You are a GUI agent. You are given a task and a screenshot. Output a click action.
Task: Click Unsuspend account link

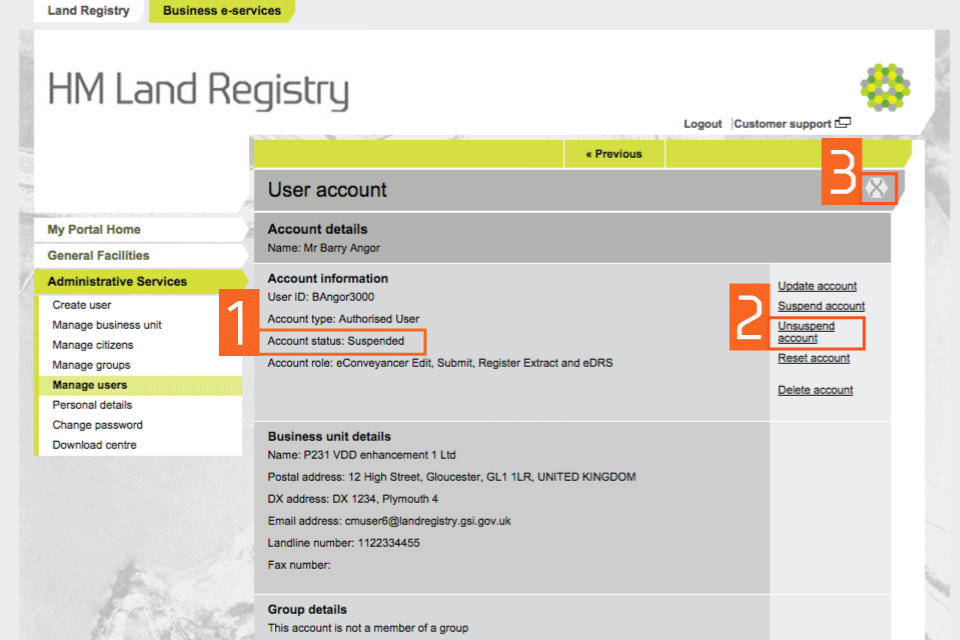tap(806, 332)
